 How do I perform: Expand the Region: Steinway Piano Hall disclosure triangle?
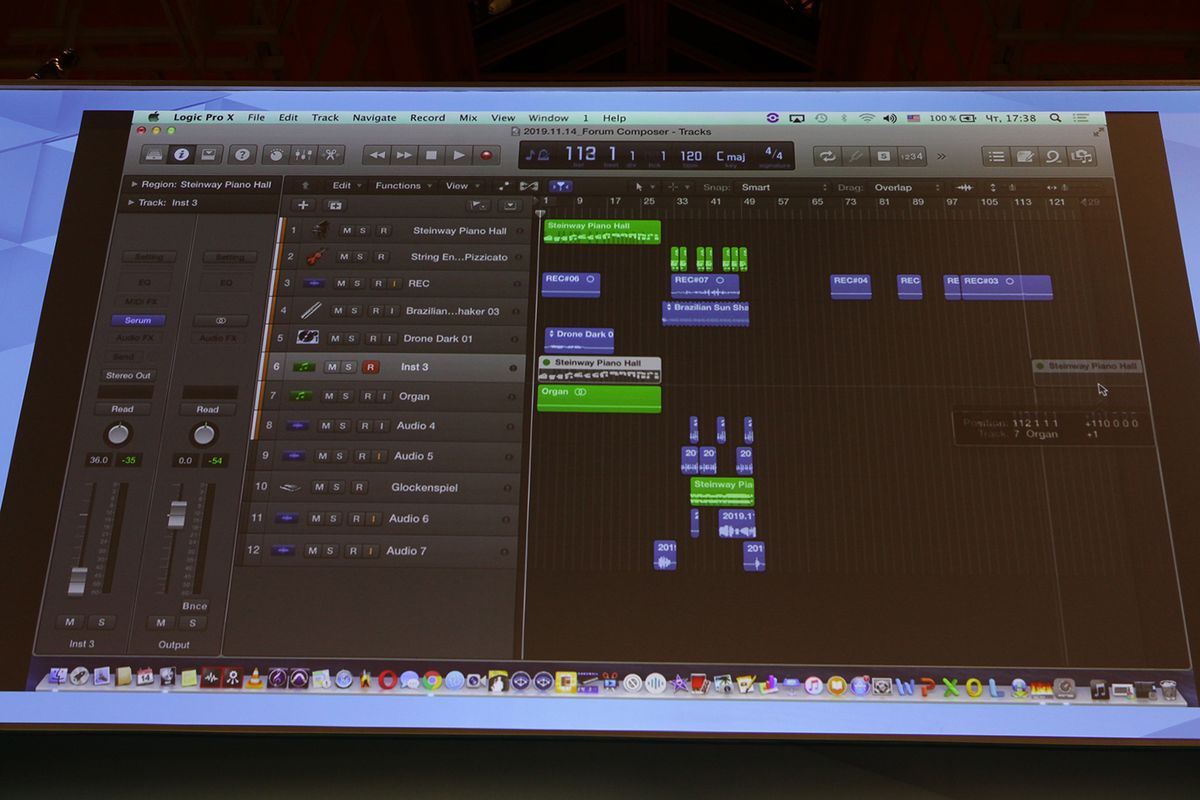point(134,185)
